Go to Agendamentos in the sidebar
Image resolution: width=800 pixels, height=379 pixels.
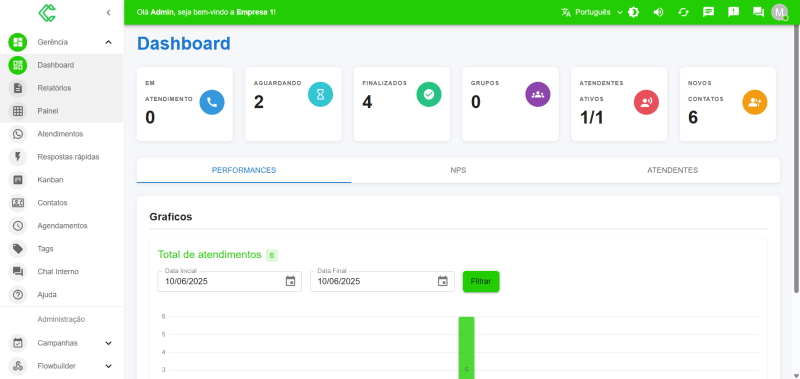(x=62, y=225)
